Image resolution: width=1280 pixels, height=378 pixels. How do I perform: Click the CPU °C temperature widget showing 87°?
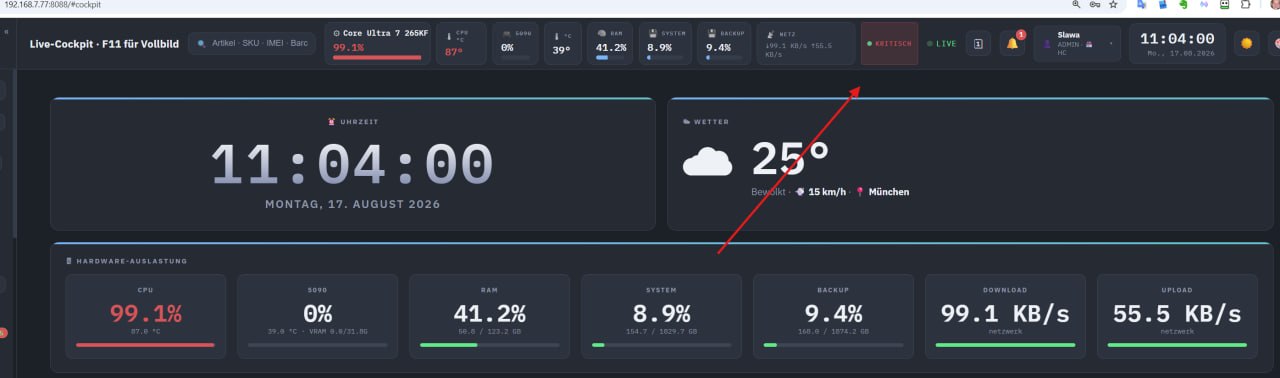coord(461,44)
